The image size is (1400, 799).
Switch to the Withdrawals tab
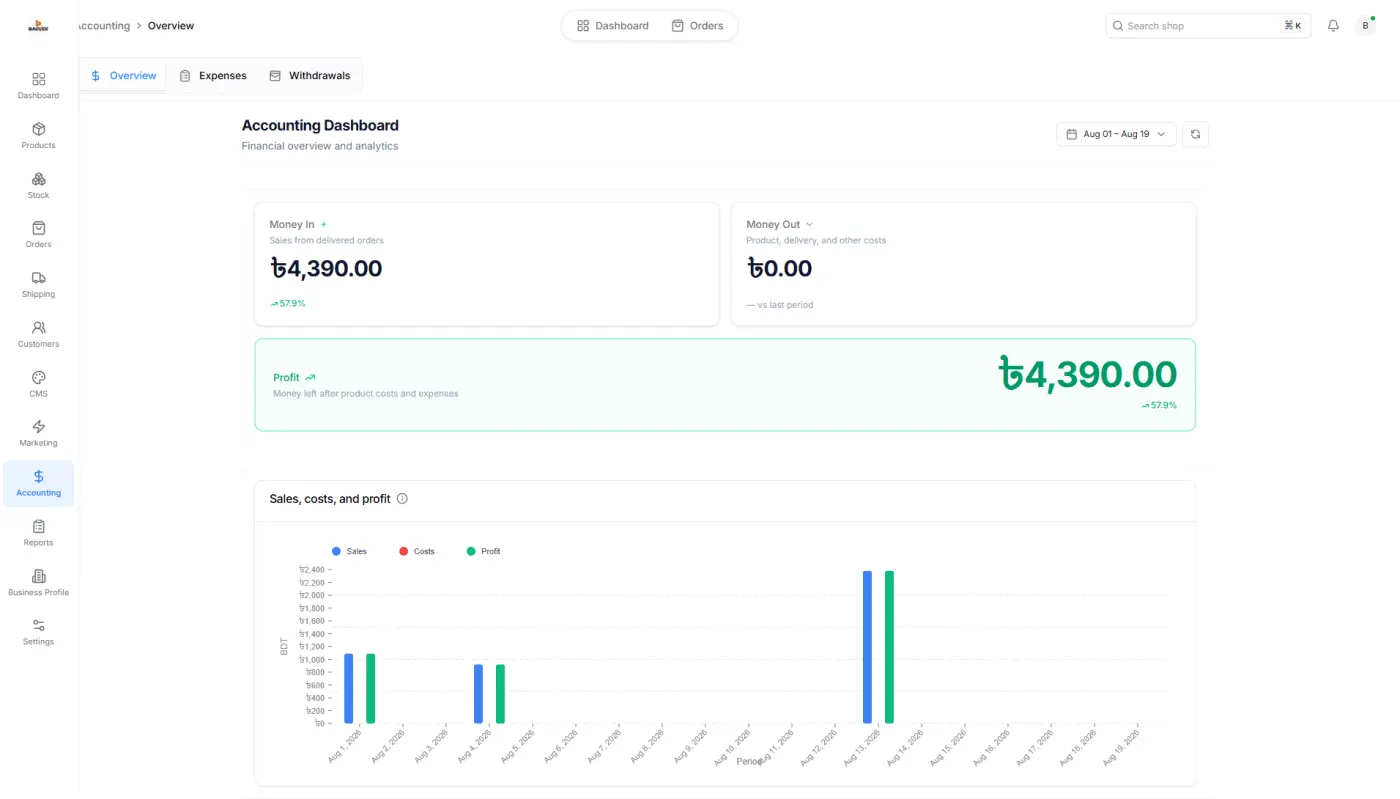pyautogui.click(x=310, y=76)
